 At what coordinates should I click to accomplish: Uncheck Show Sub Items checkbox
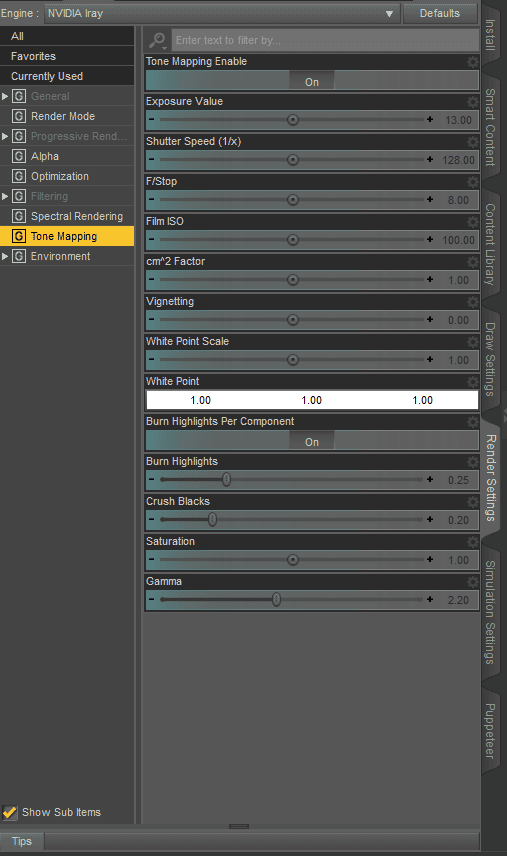(x=10, y=812)
